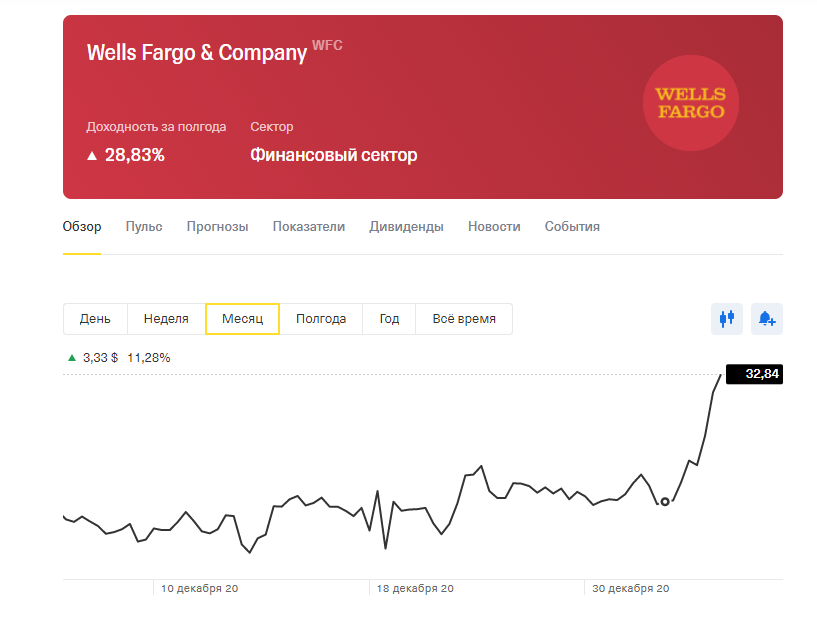Select the Неделя chart period
The width and height of the screenshot is (817, 624).
click(x=166, y=319)
